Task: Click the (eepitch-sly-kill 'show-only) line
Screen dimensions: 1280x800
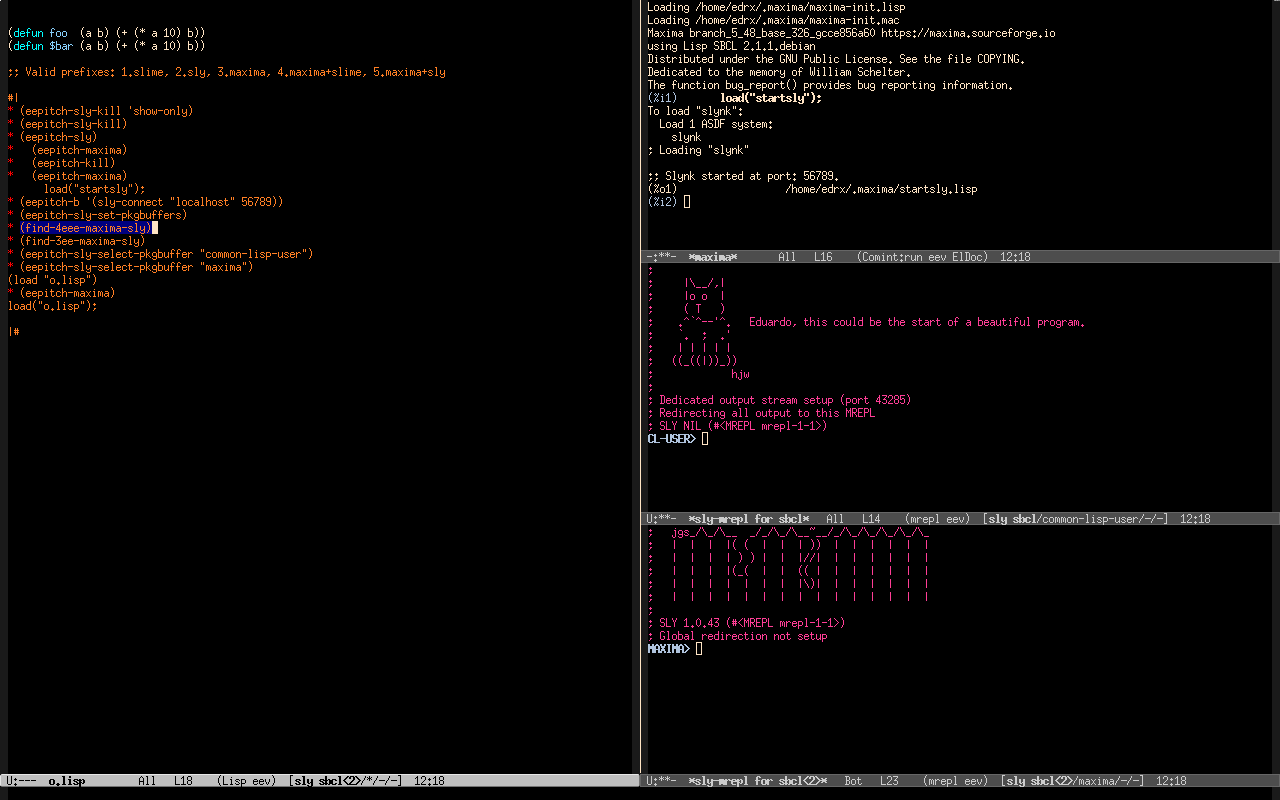Action: 106,111
